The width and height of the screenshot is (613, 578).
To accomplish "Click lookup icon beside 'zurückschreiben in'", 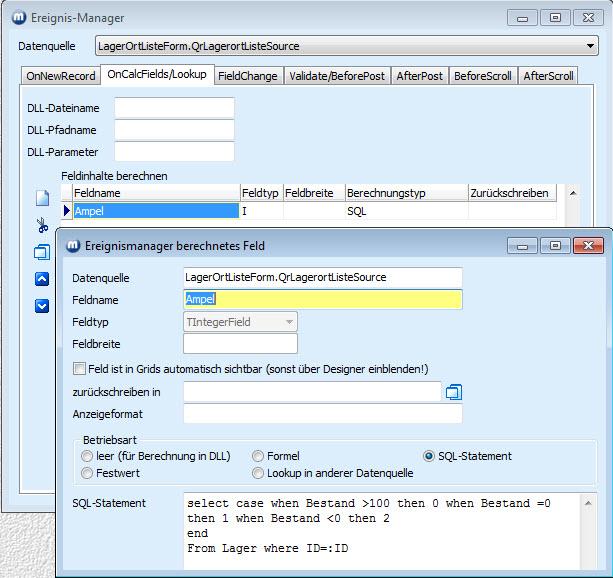I will (x=453, y=392).
